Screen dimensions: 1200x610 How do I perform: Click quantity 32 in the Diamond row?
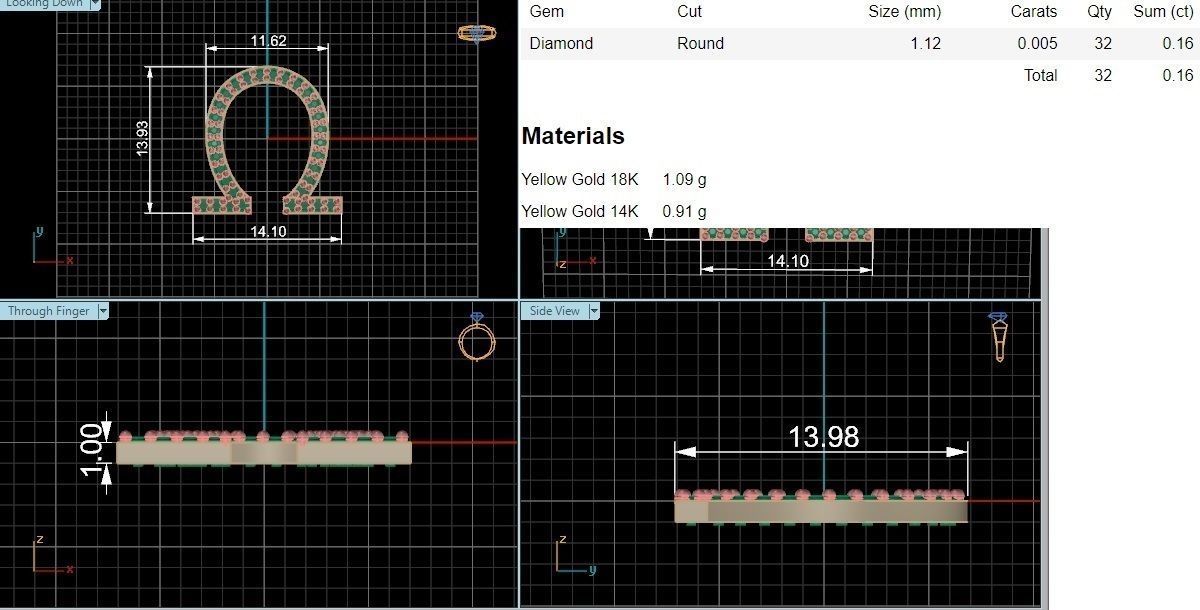[1103, 44]
